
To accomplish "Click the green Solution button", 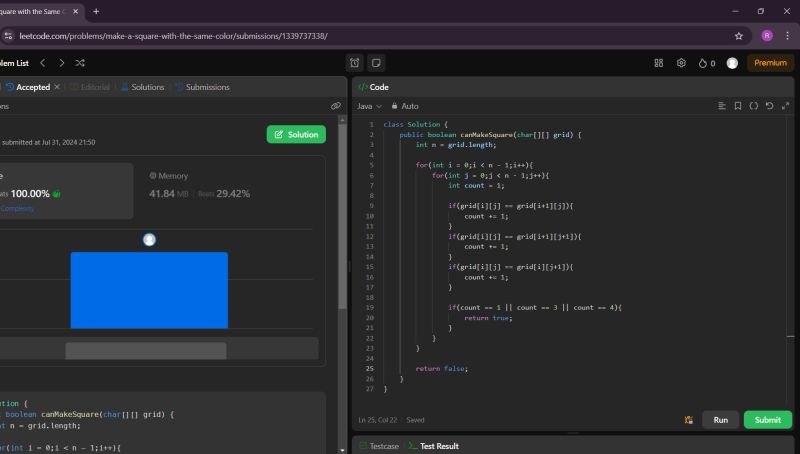I will point(296,134).
